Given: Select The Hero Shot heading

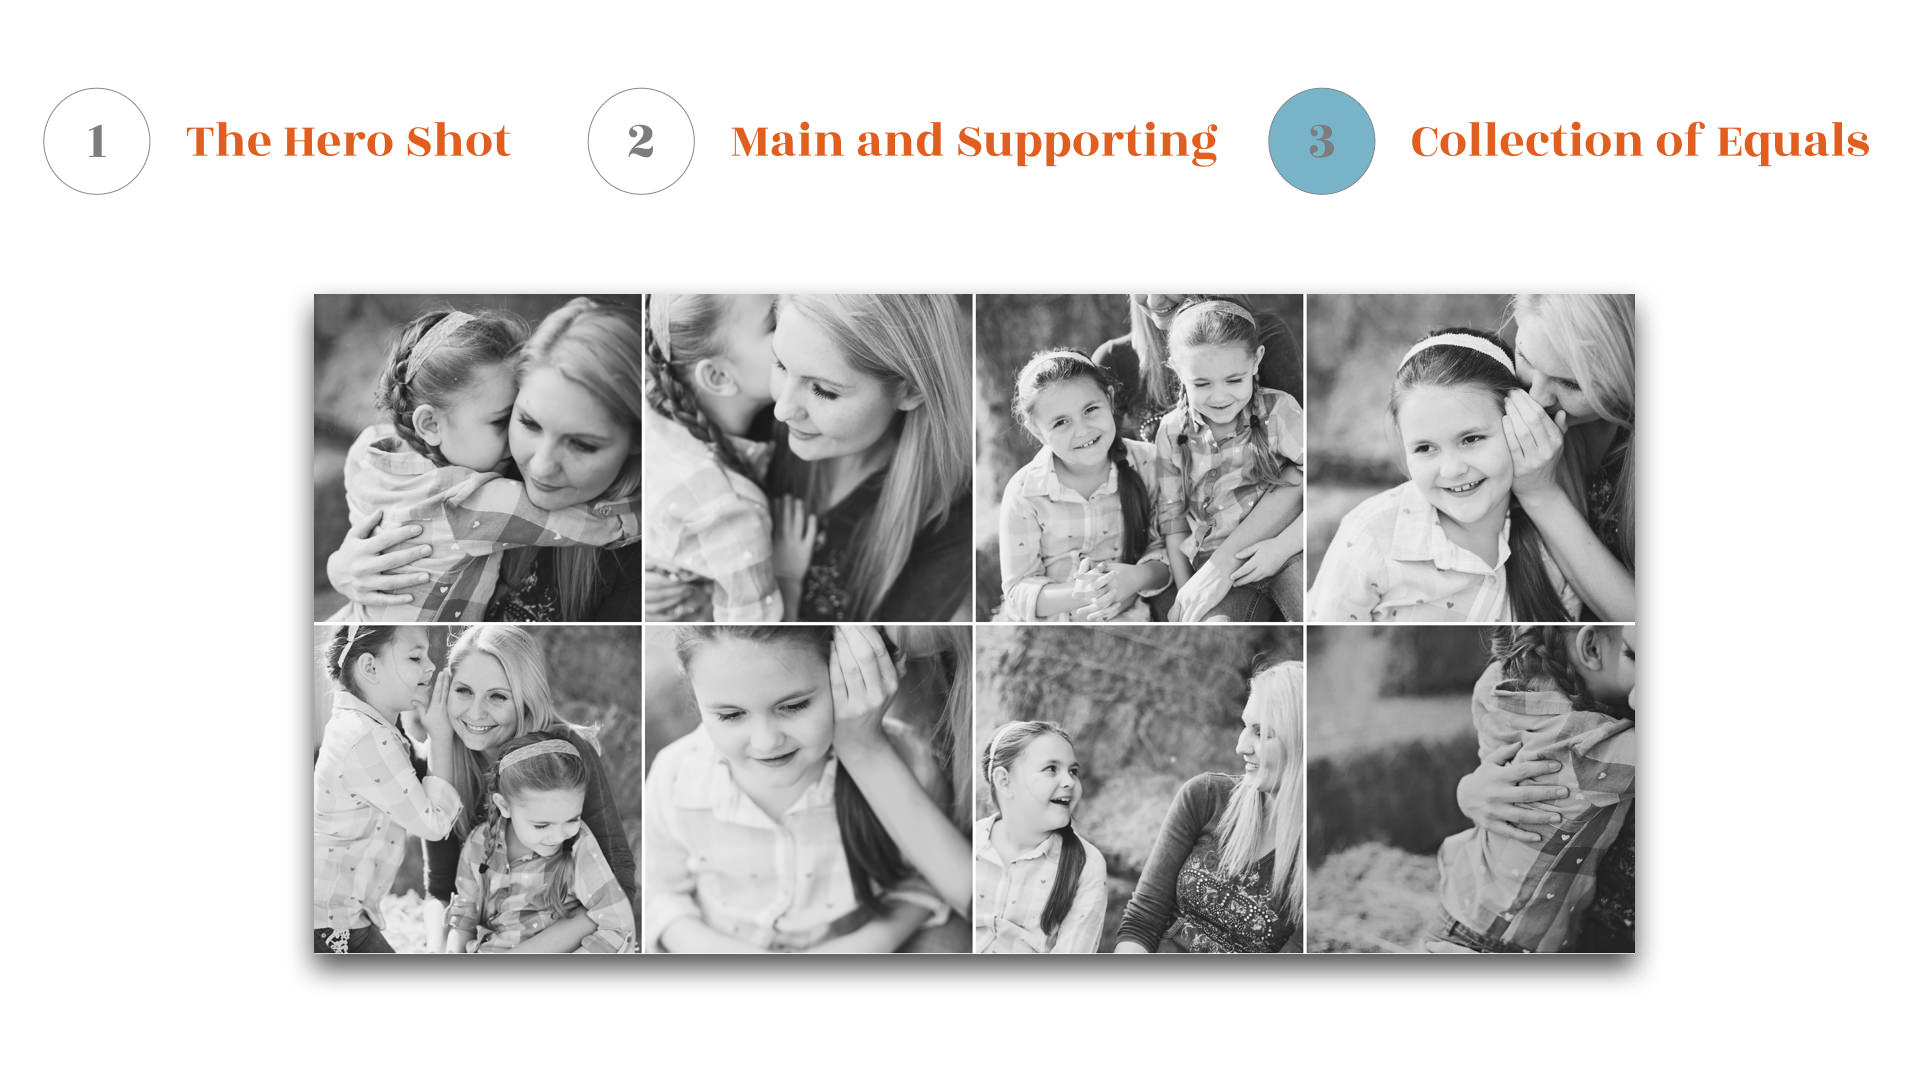Looking at the screenshot, I should click(348, 141).
